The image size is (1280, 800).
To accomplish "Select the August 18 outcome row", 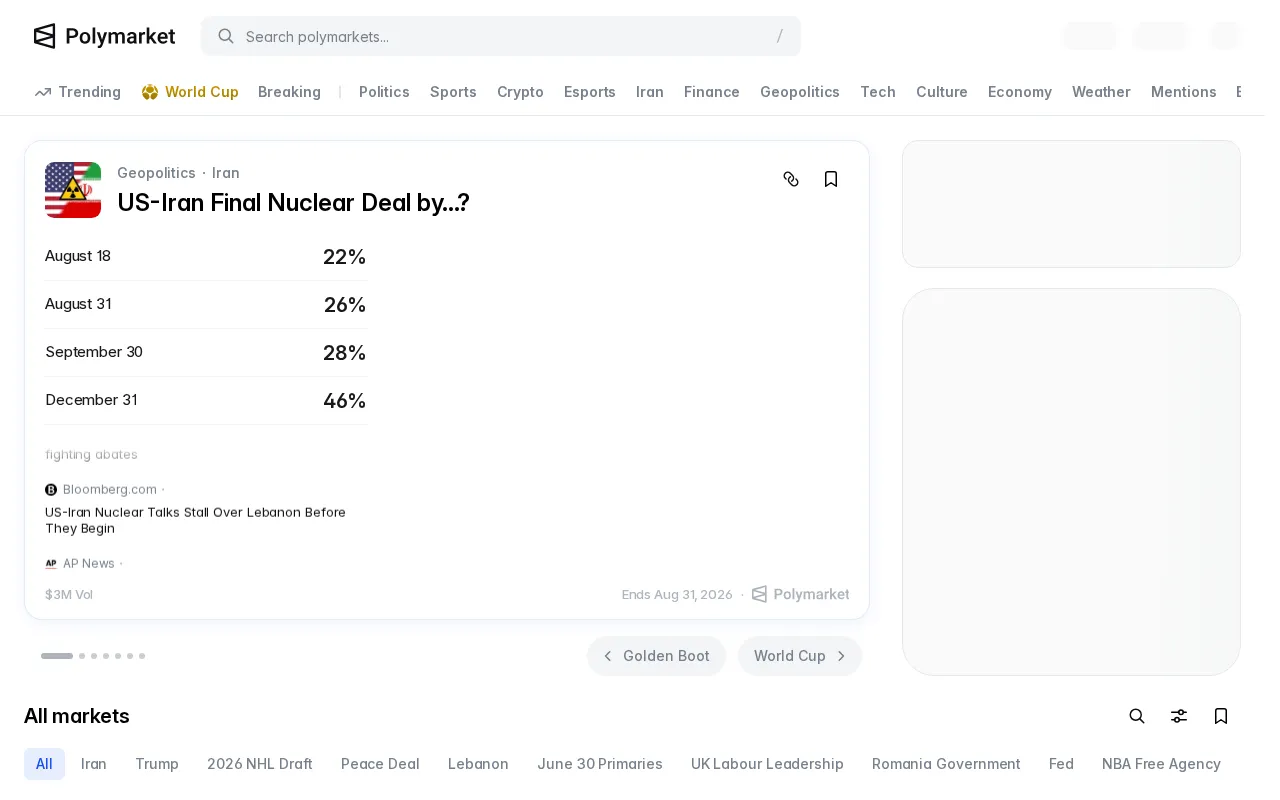I will coord(206,257).
